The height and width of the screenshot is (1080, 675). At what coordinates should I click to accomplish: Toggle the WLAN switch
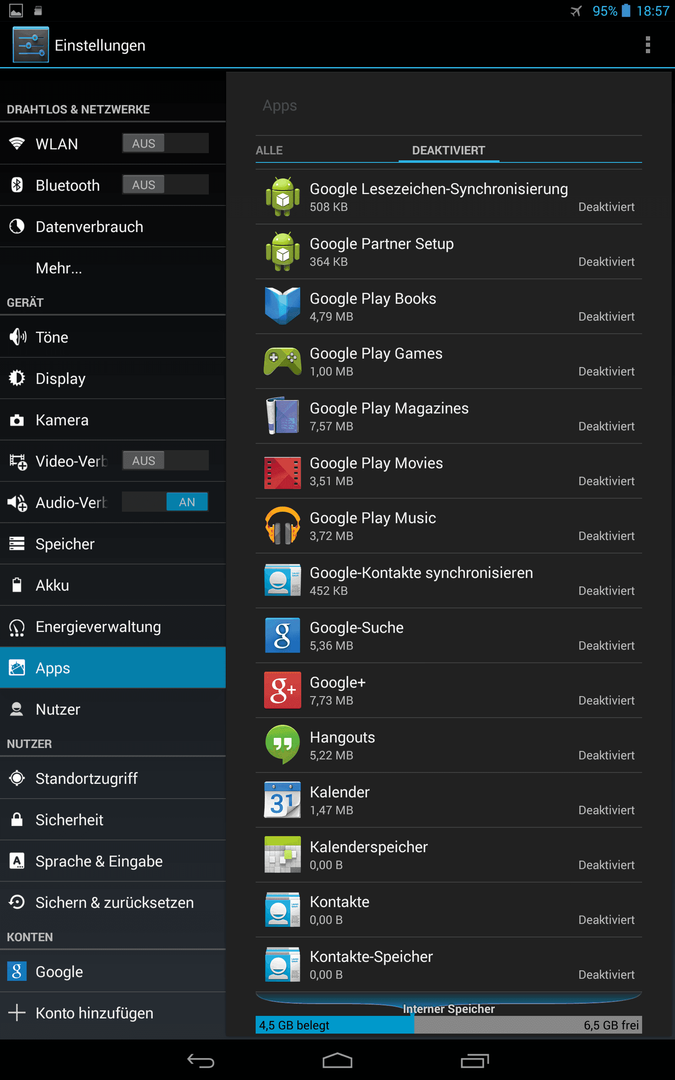coord(165,143)
